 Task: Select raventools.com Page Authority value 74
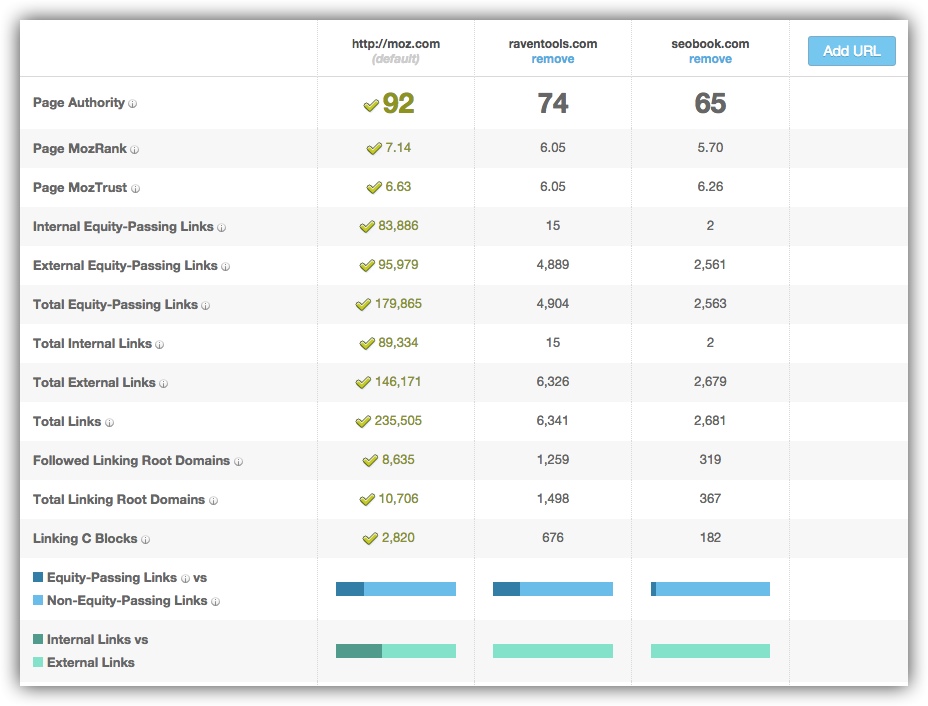click(x=553, y=104)
